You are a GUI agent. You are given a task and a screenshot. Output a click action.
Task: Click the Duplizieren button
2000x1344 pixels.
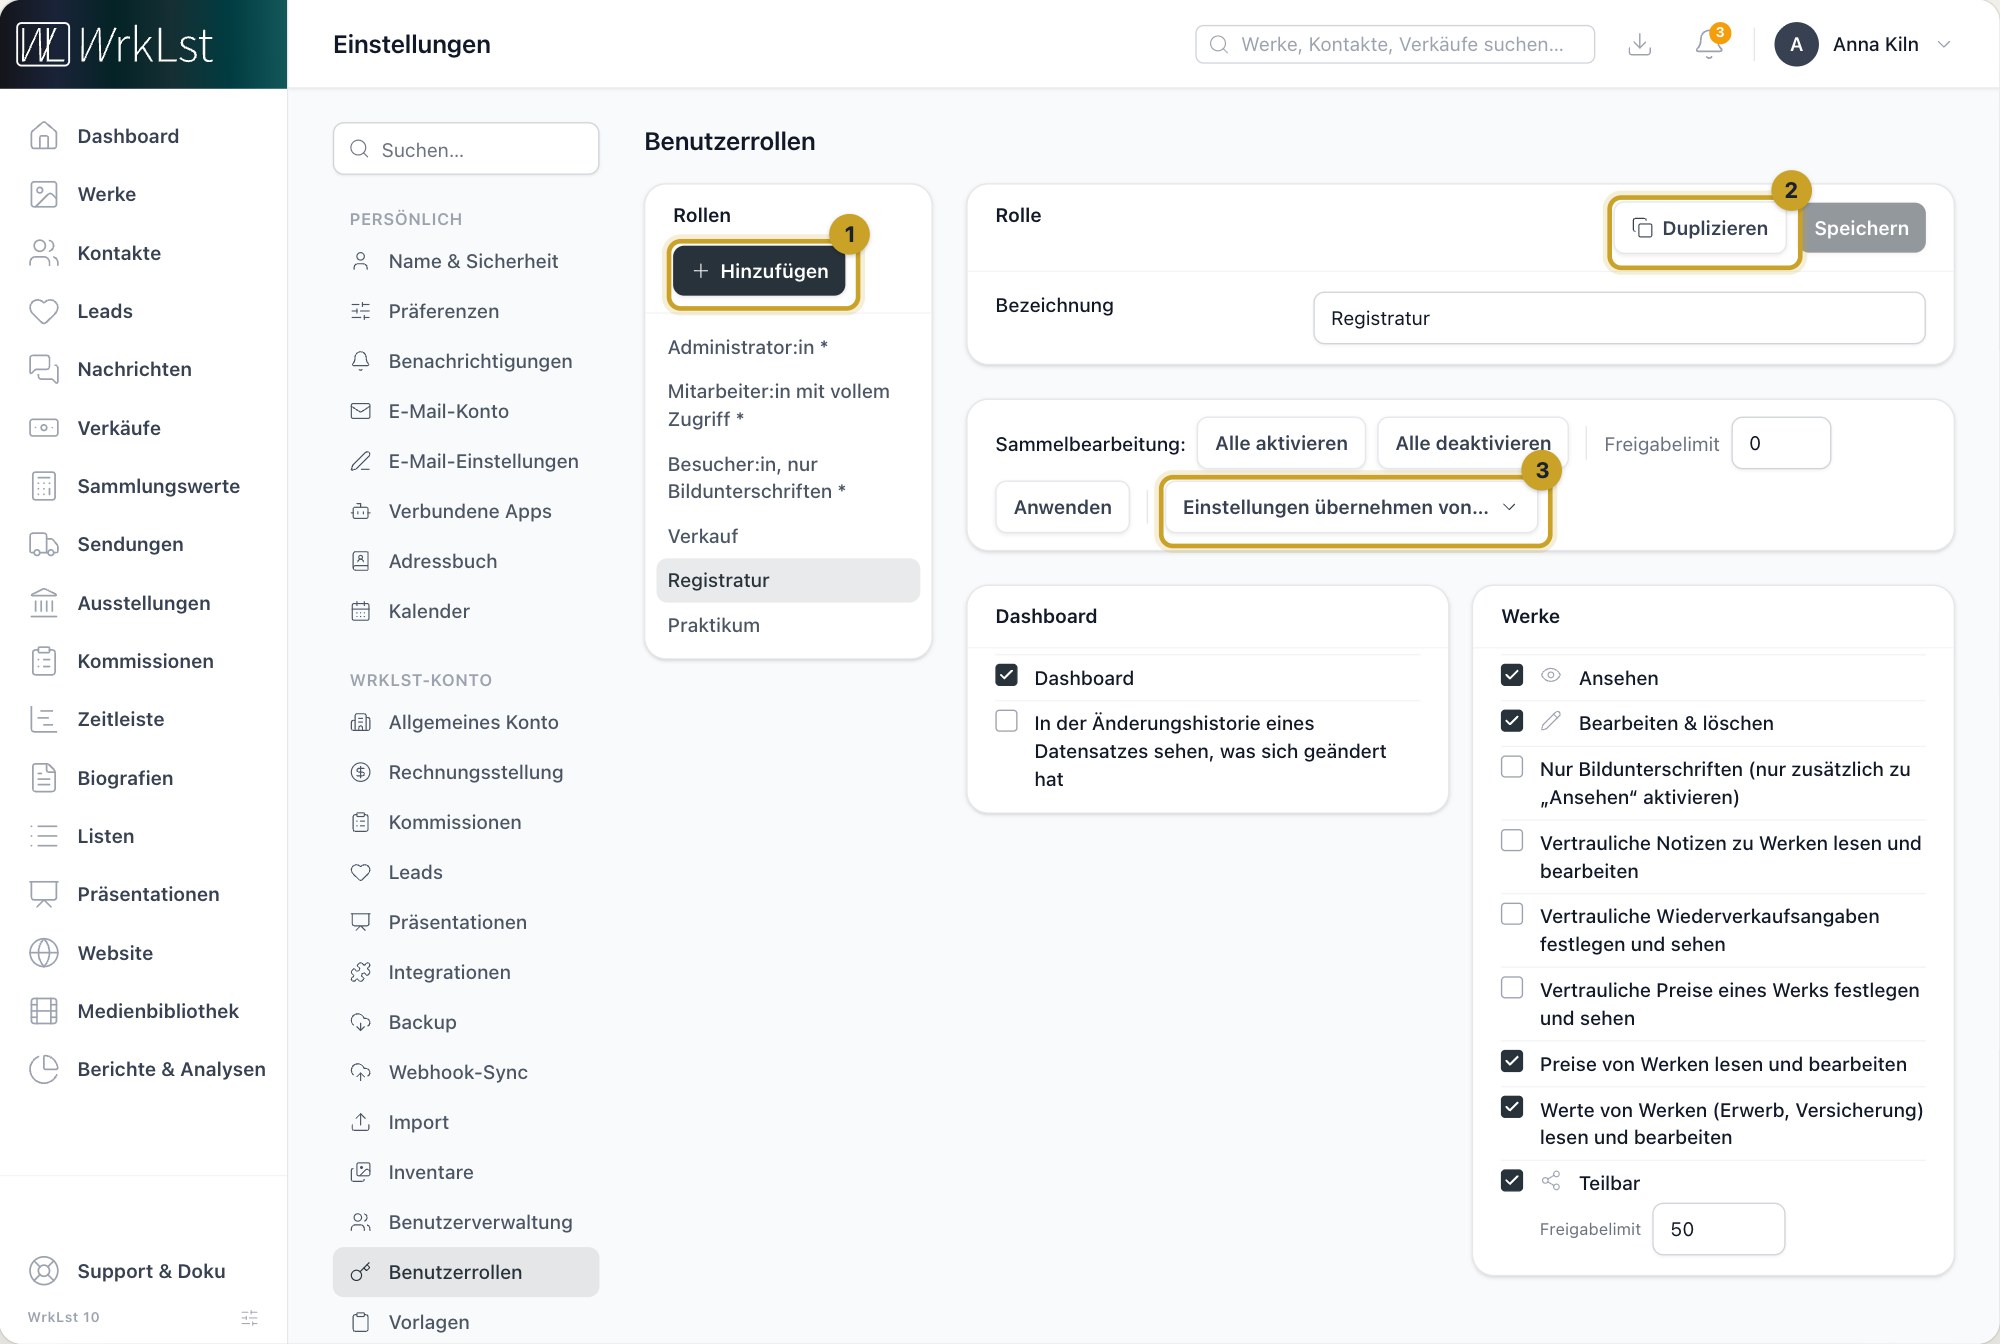click(1700, 228)
